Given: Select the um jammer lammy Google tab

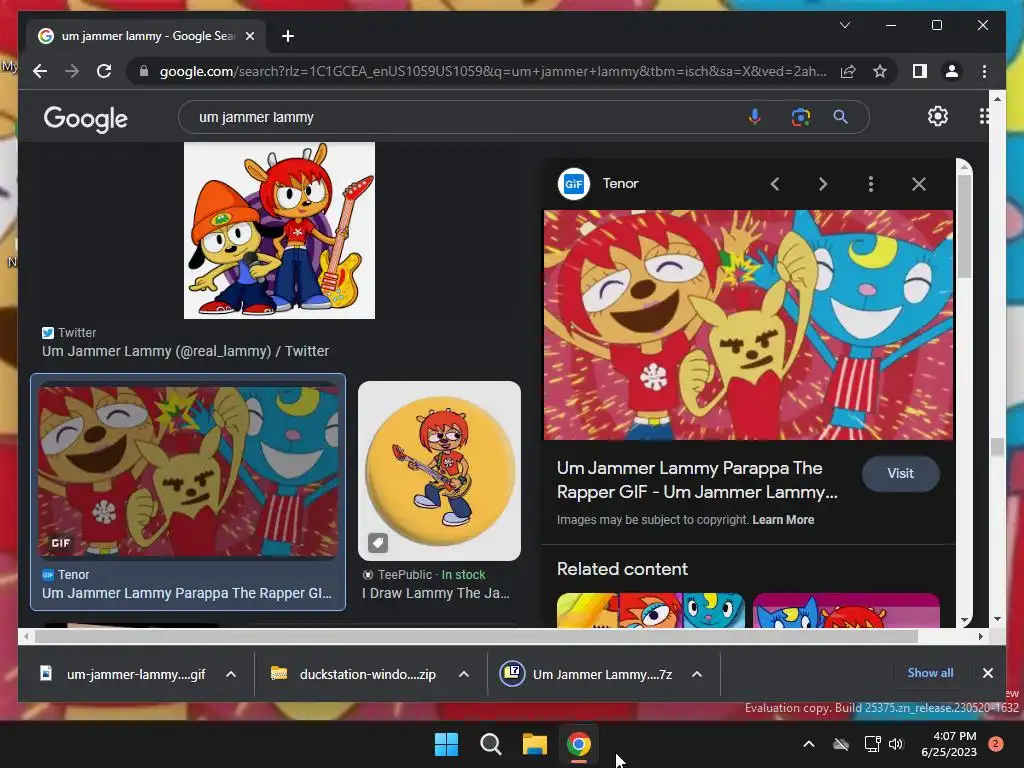Looking at the screenshot, I should tap(146, 36).
